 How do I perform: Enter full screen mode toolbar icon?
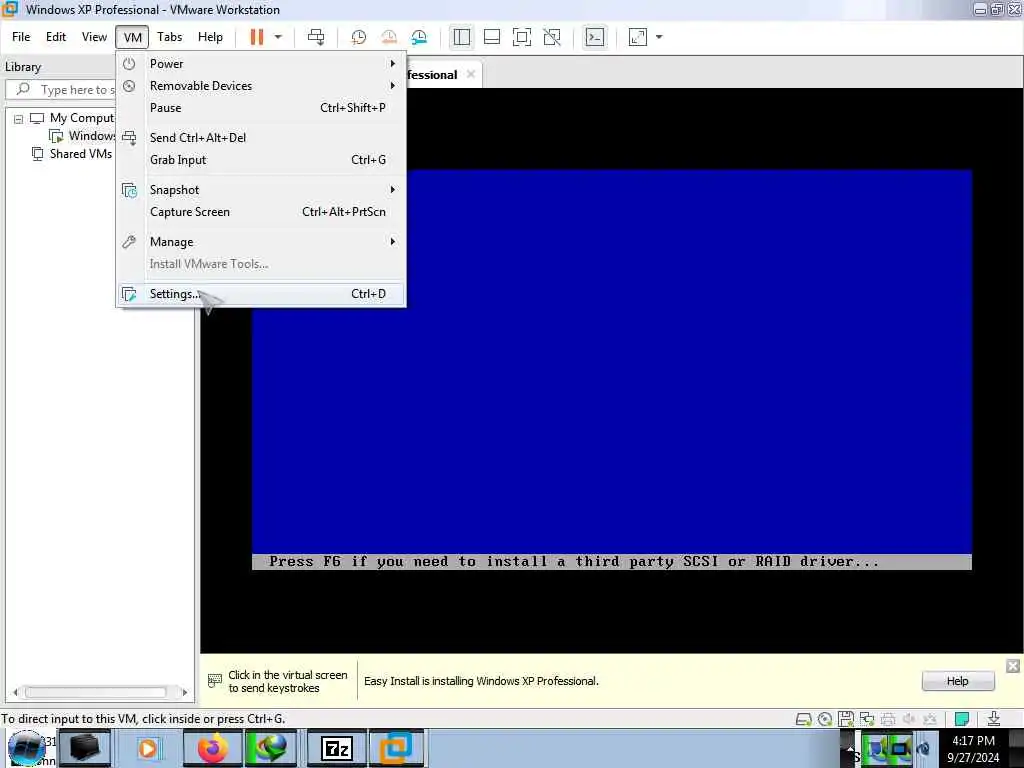pos(522,37)
